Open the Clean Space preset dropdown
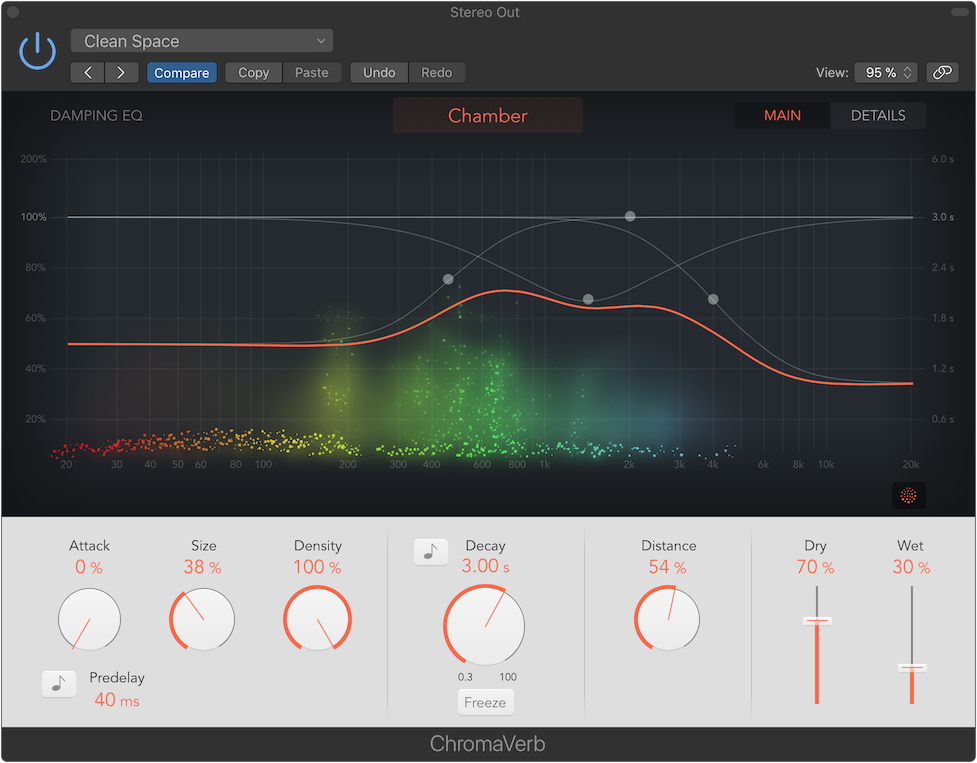 (x=202, y=41)
